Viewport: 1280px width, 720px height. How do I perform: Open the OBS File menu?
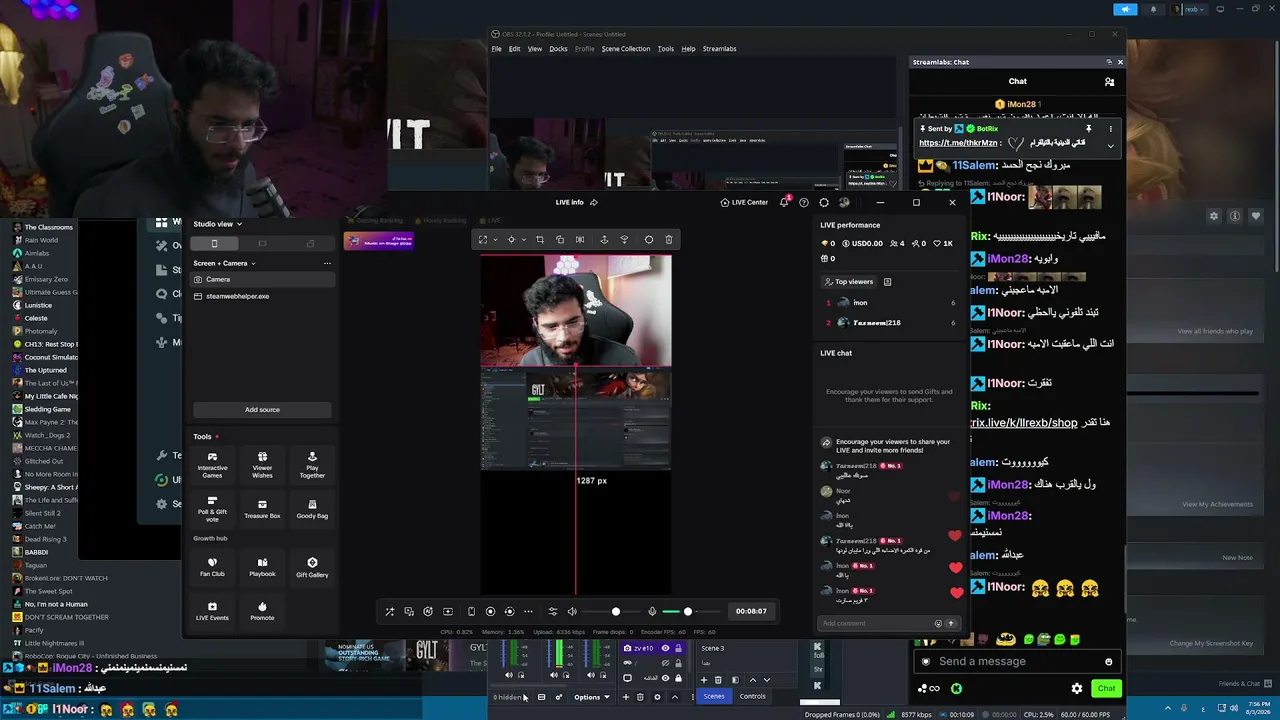coord(496,49)
